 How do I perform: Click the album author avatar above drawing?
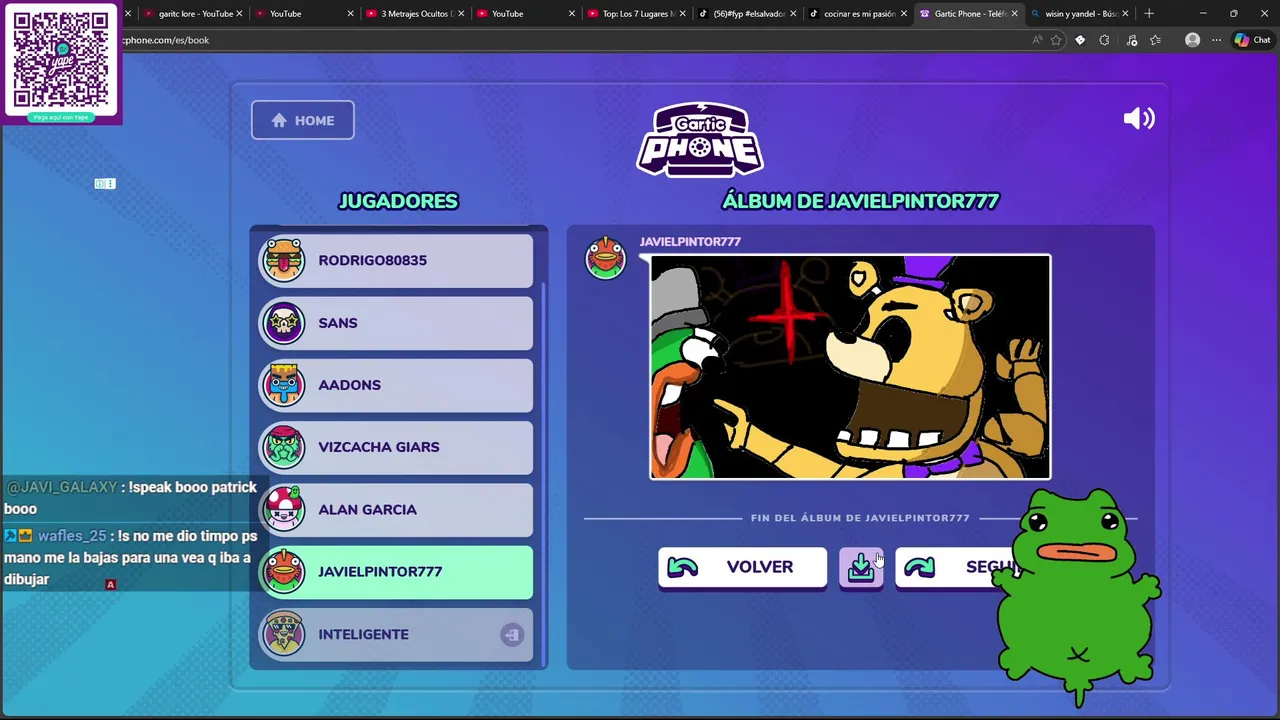pyautogui.click(x=605, y=258)
